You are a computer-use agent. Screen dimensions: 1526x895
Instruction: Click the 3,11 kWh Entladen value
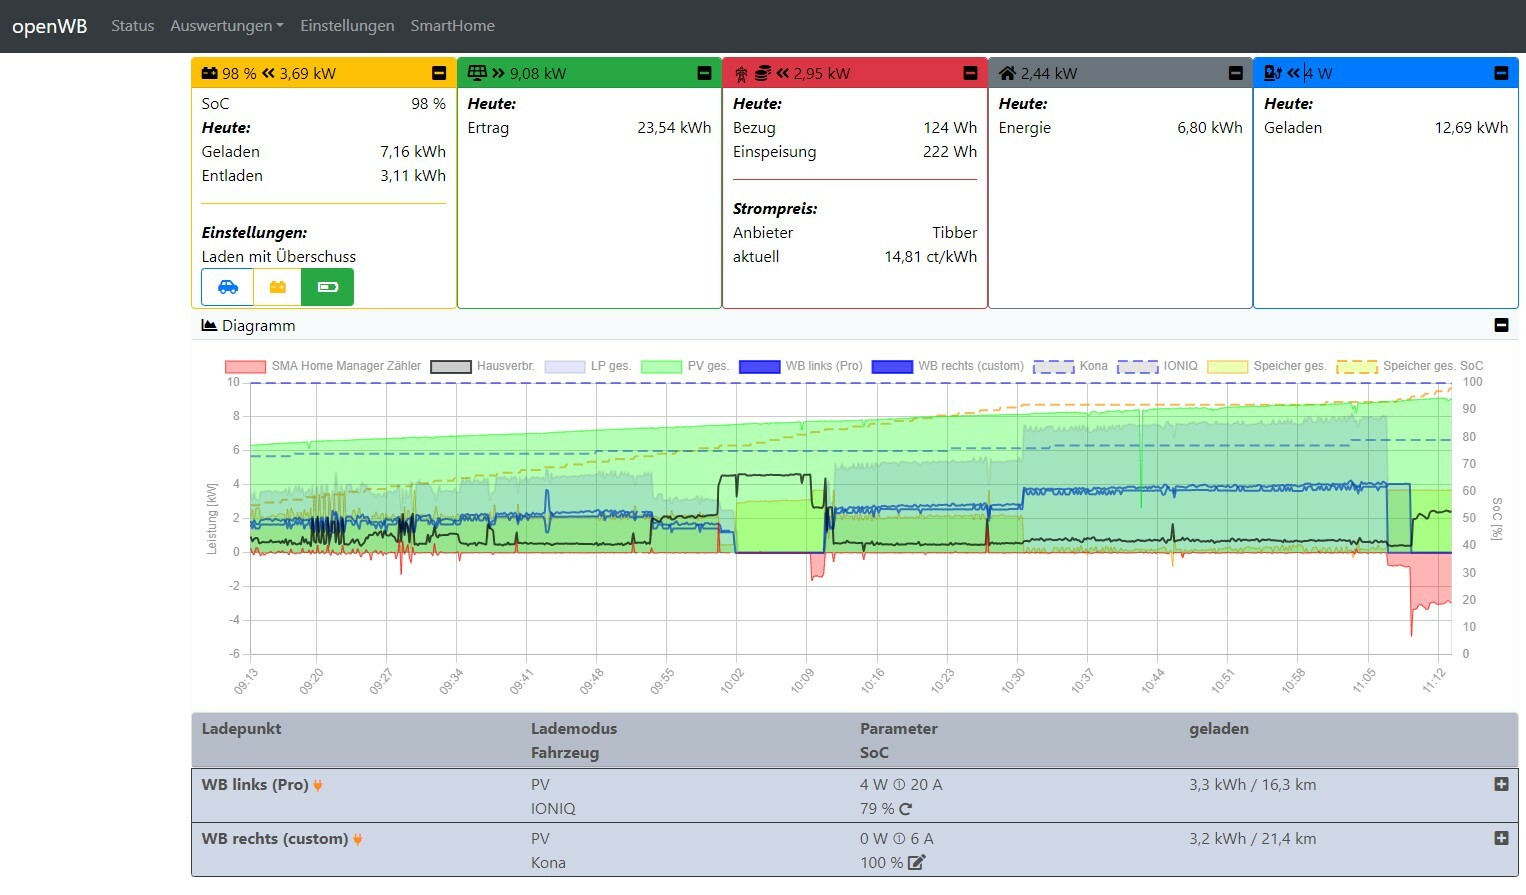413,176
